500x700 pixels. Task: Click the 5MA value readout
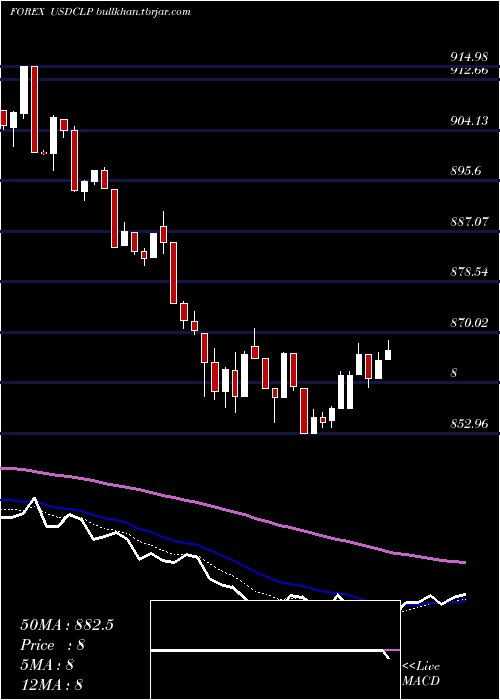point(47,665)
